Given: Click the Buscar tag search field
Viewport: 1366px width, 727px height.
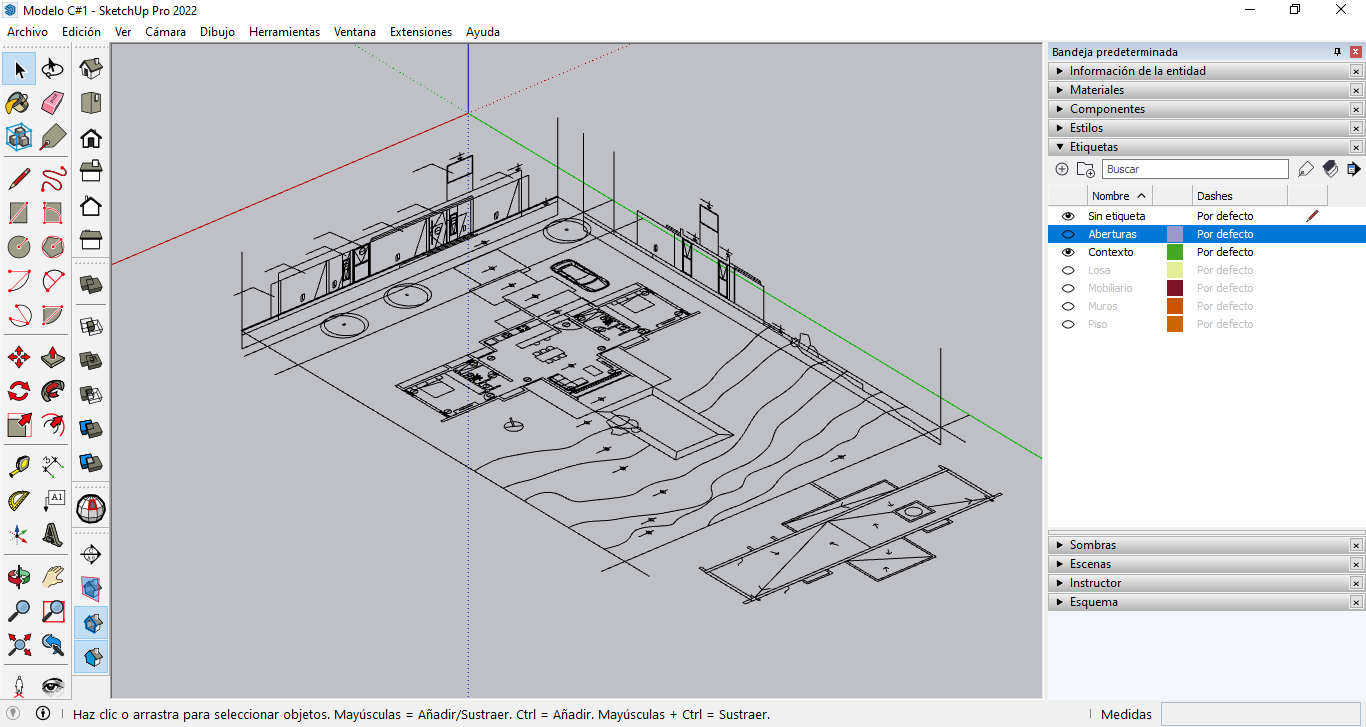Looking at the screenshot, I should tap(1194, 169).
